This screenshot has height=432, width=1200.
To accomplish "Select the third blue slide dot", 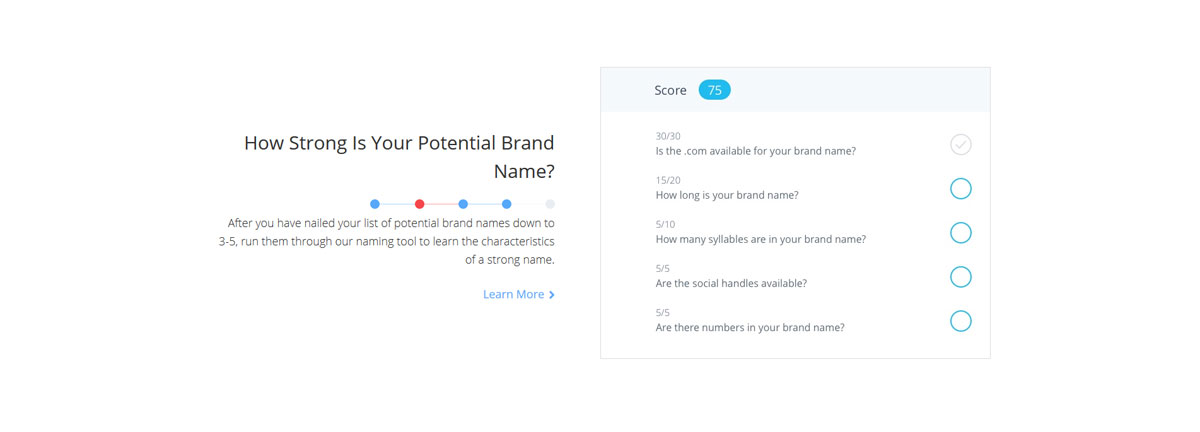I will tap(463, 204).
